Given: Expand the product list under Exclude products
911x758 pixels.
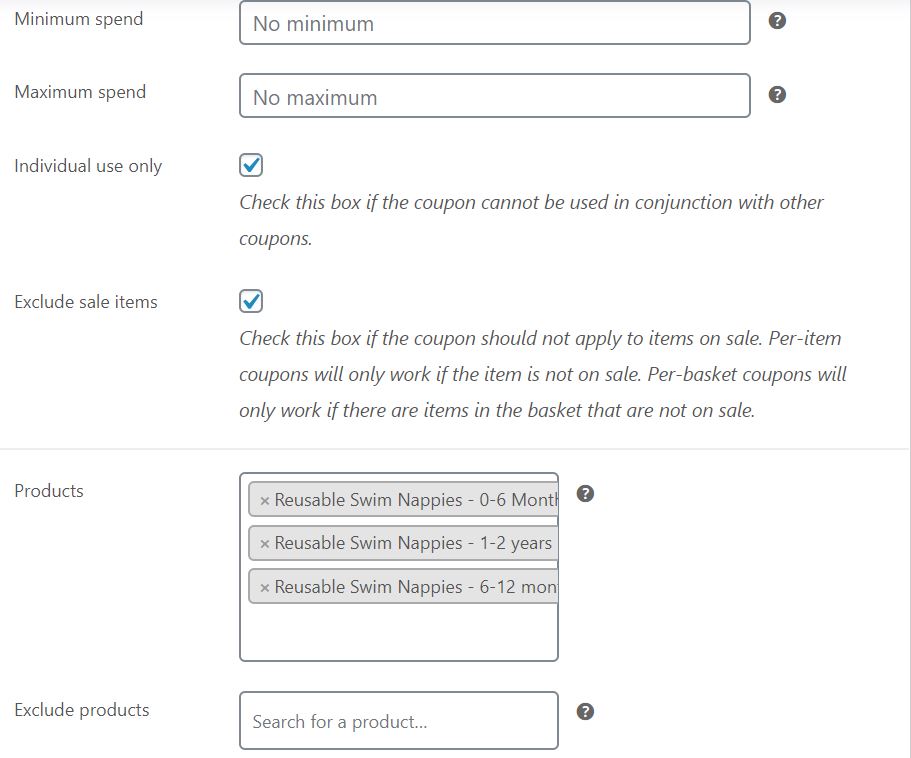Looking at the screenshot, I should point(397,720).
